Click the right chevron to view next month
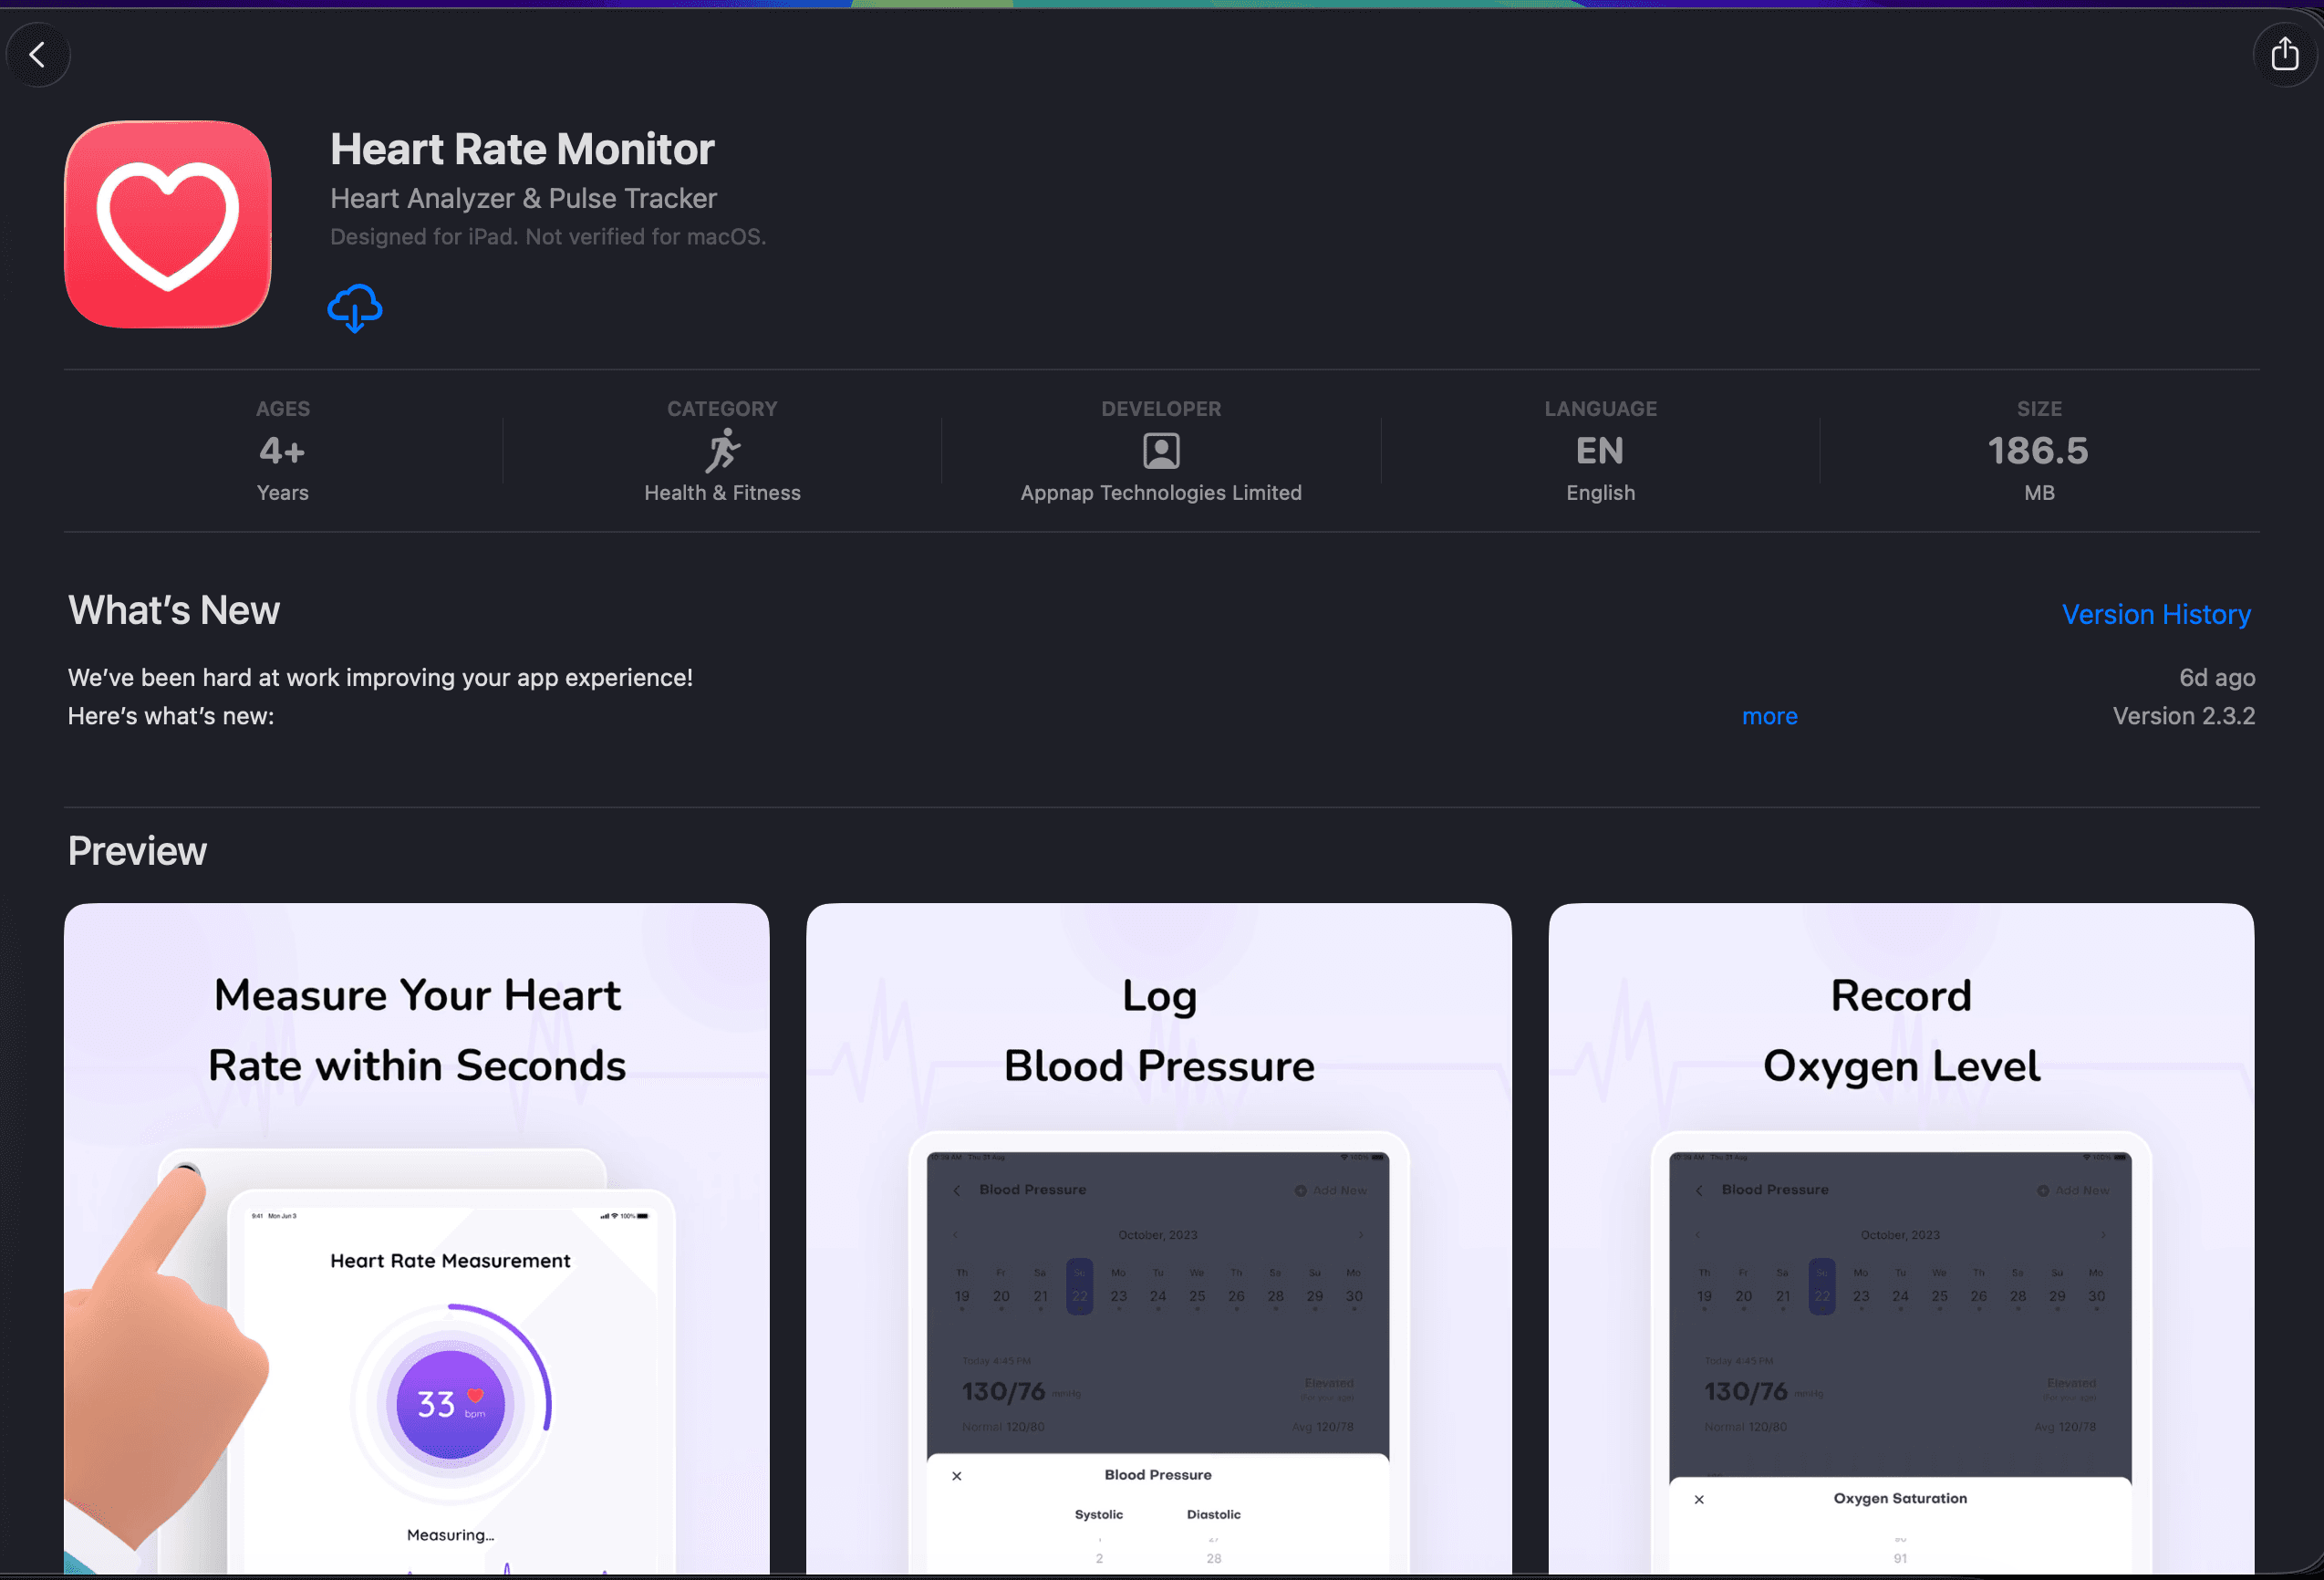The height and width of the screenshot is (1580, 2324). pos(1360,1234)
